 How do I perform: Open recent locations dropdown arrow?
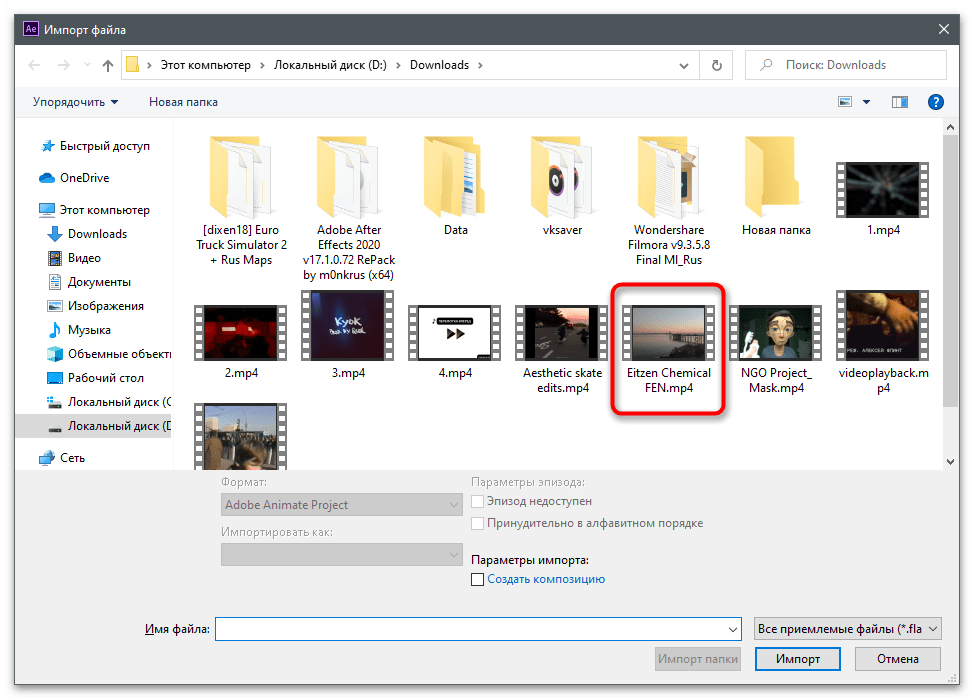pos(87,65)
